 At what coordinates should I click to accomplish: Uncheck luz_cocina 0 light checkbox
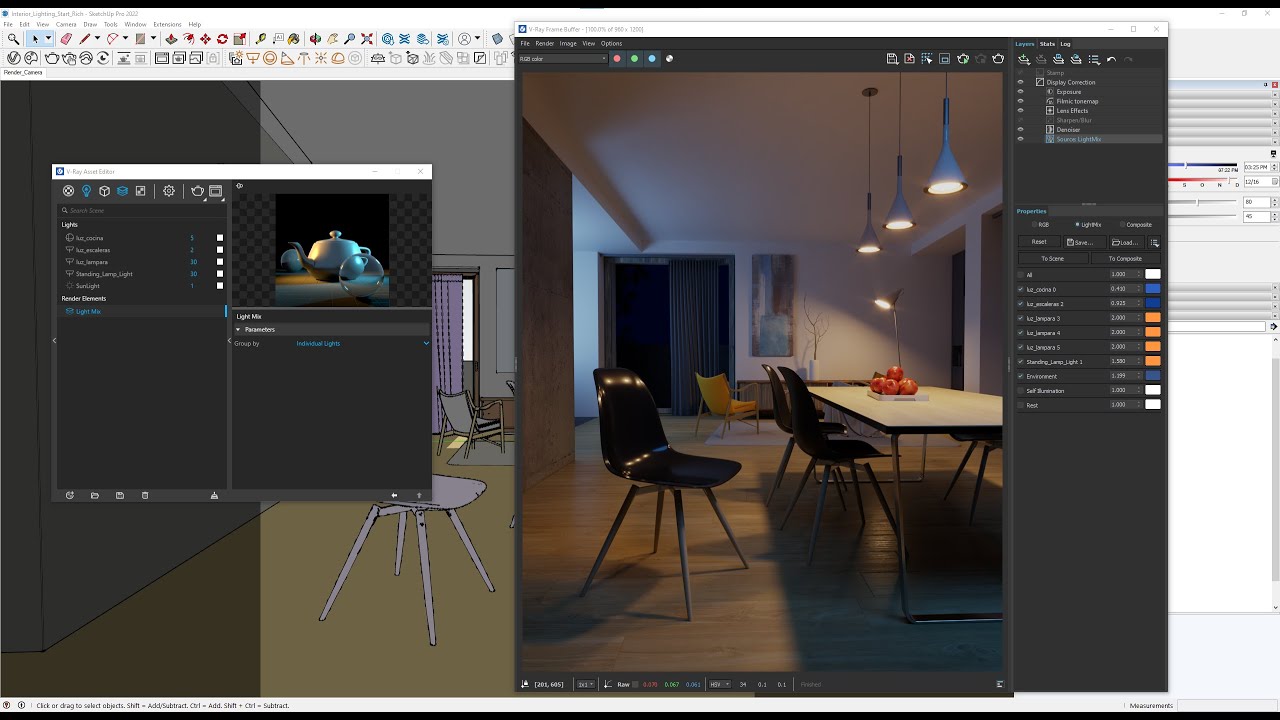pyautogui.click(x=1021, y=289)
